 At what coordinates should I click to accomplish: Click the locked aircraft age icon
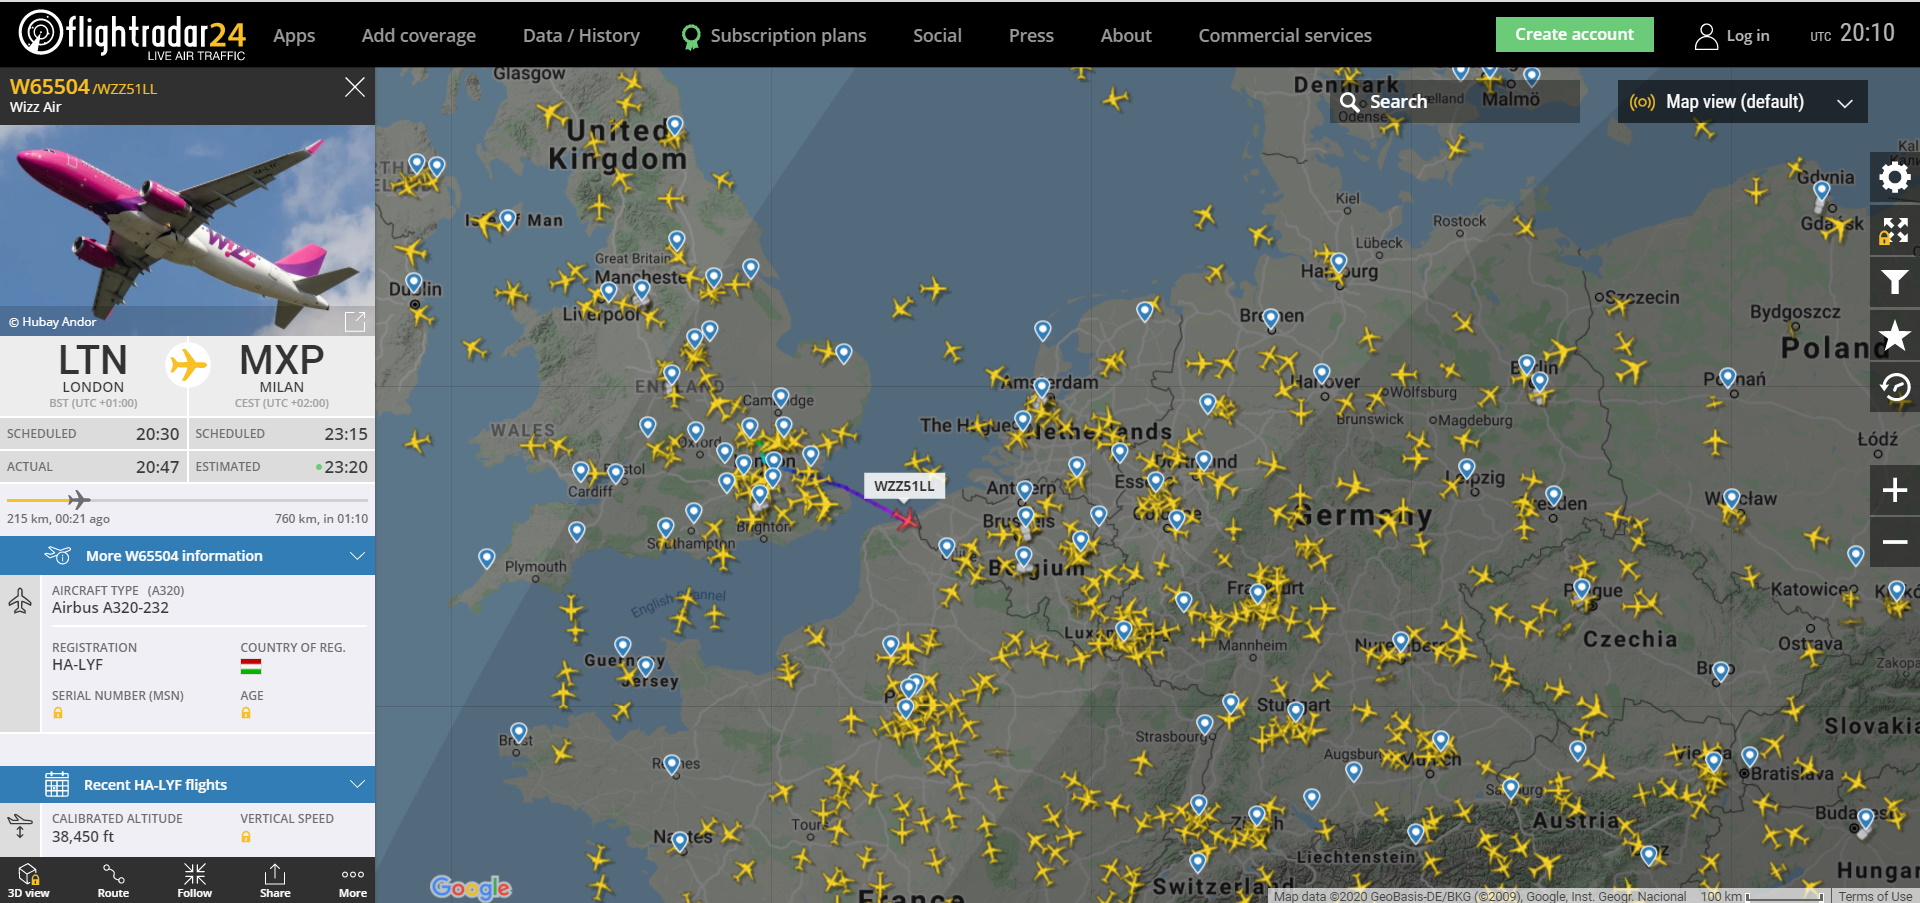click(x=246, y=713)
